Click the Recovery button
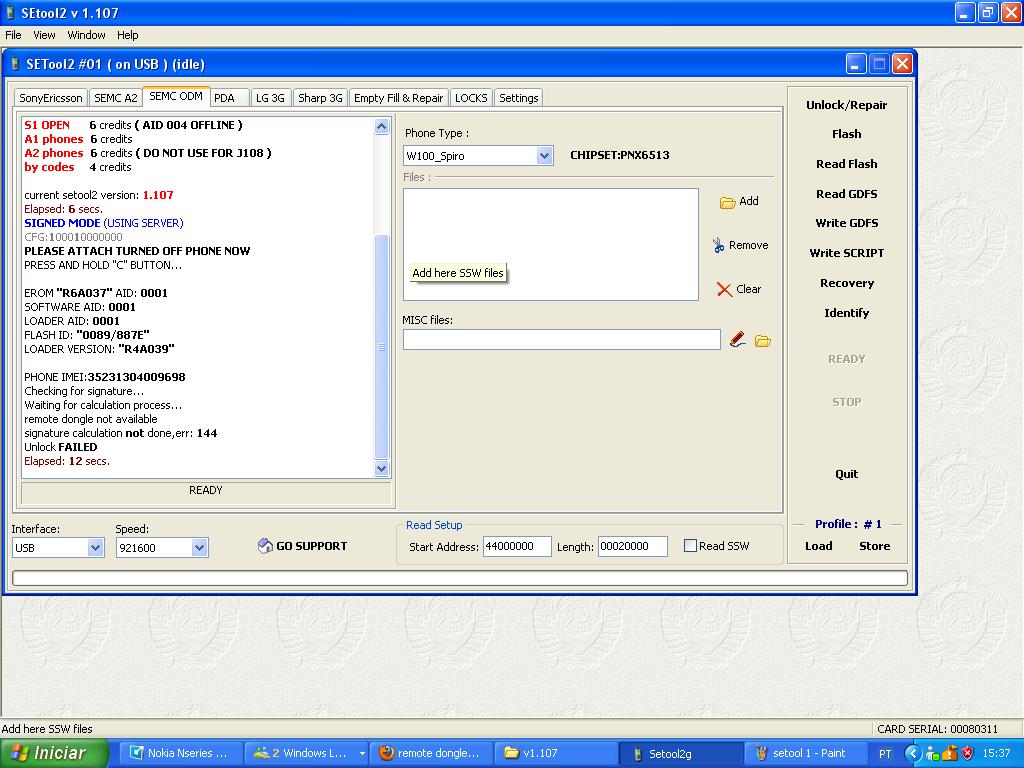Viewport: 1024px width, 768px height. click(x=846, y=283)
